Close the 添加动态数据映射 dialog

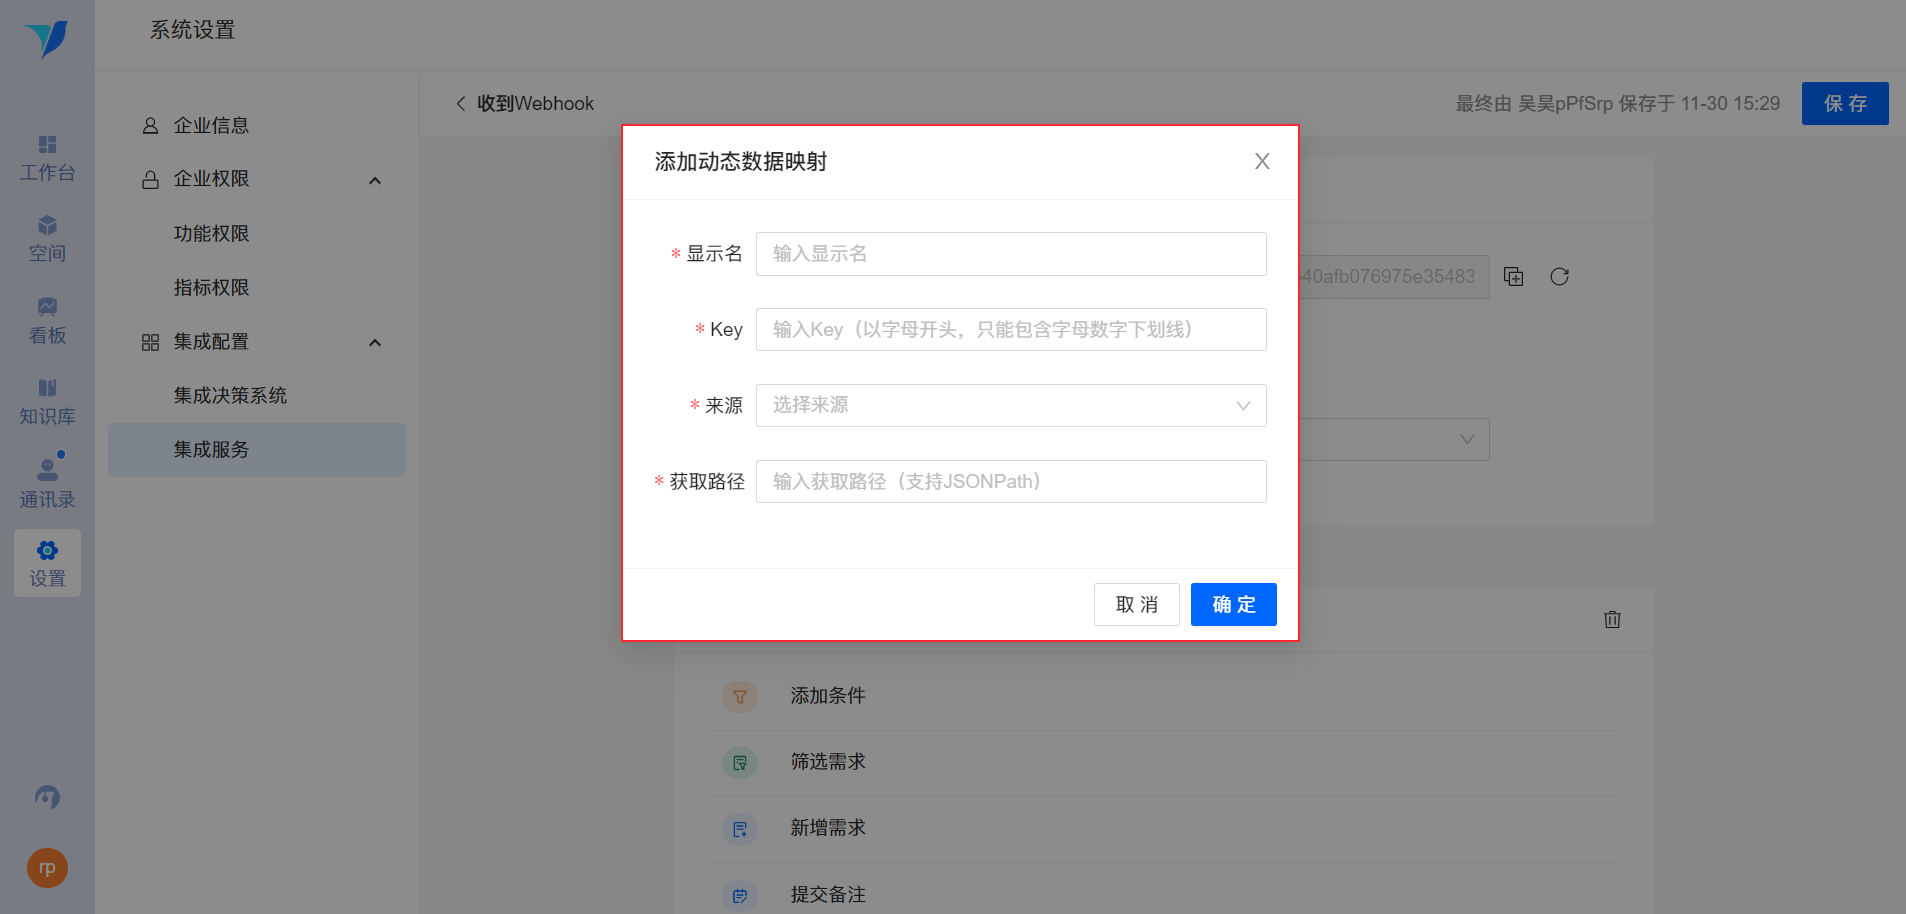click(x=1262, y=161)
